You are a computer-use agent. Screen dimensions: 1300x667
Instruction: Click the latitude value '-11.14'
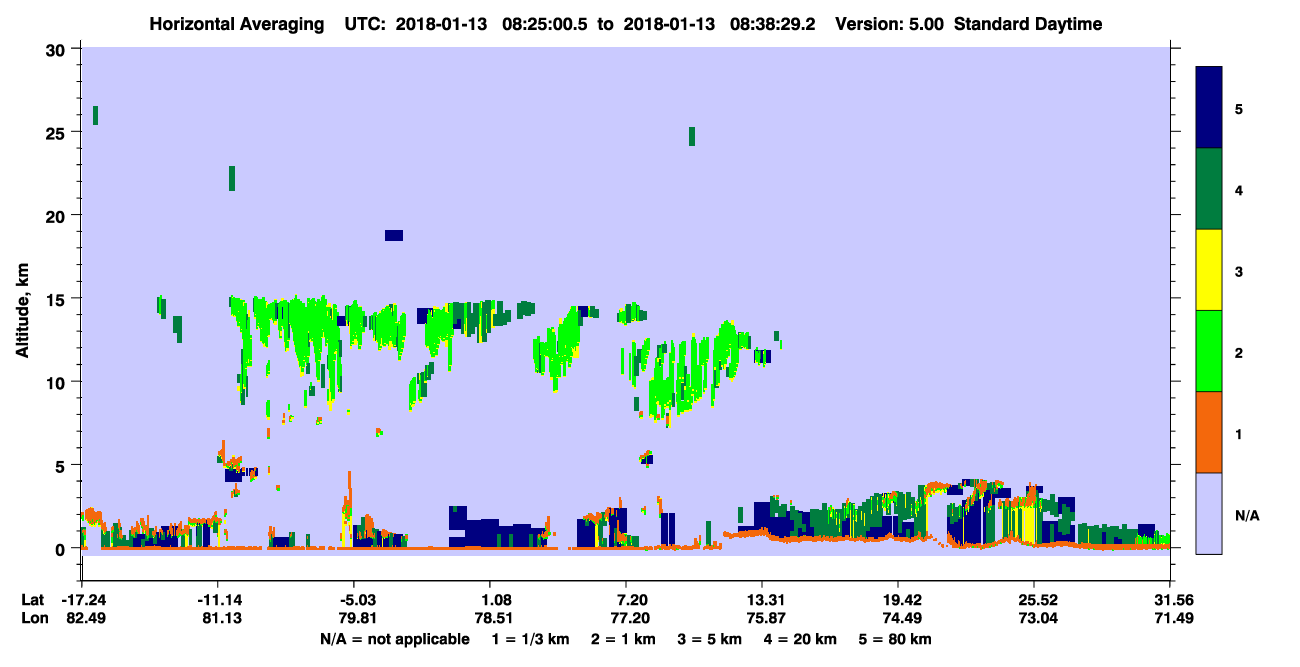point(218,600)
